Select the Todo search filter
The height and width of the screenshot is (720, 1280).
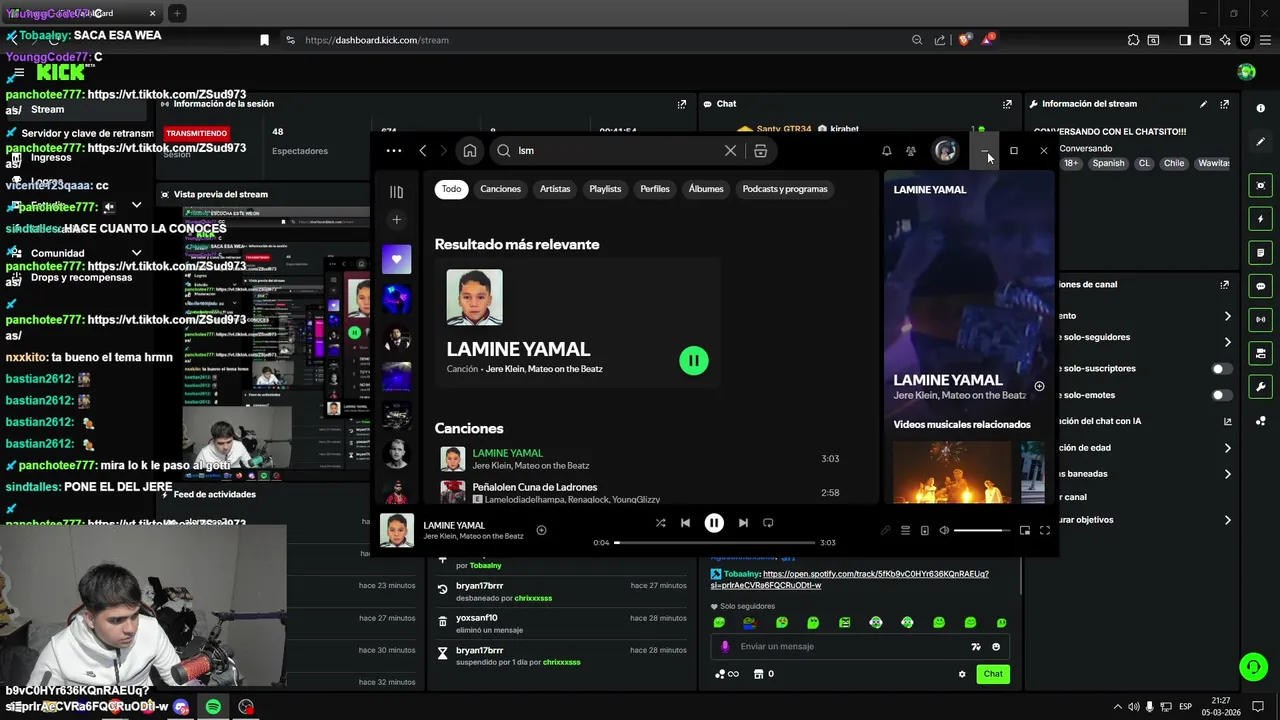click(x=452, y=189)
